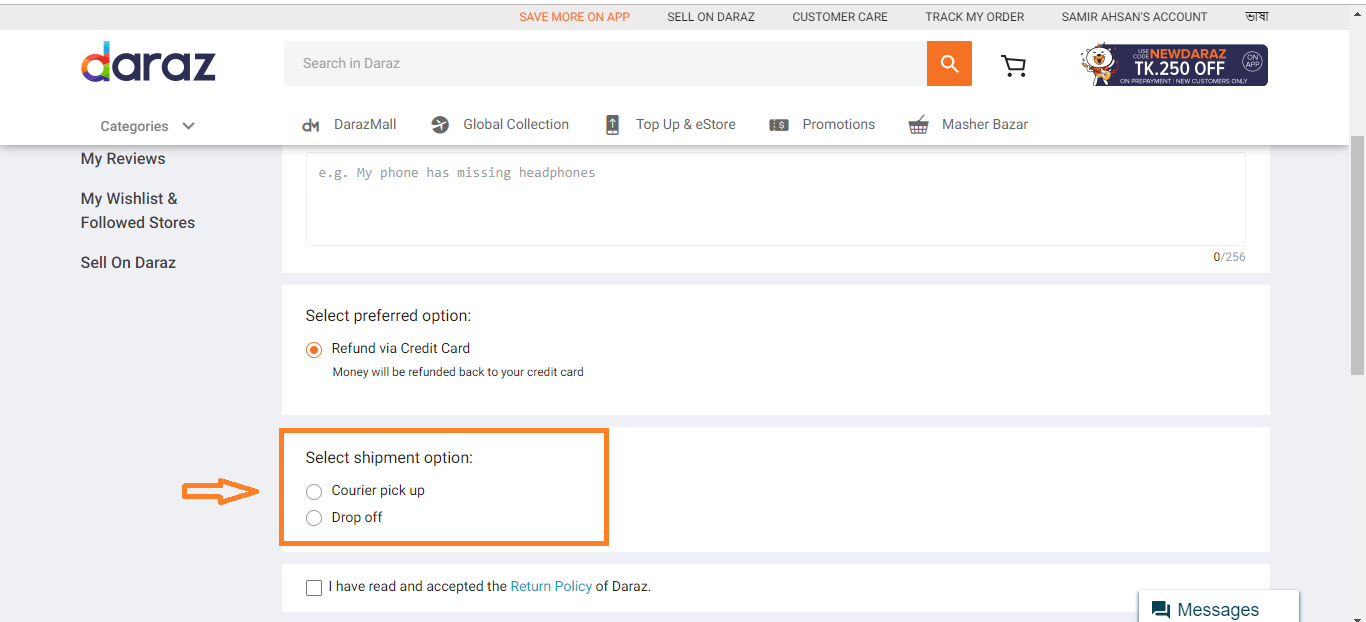
Task: Select Drop off shipment option
Action: click(x=314, y=518)
